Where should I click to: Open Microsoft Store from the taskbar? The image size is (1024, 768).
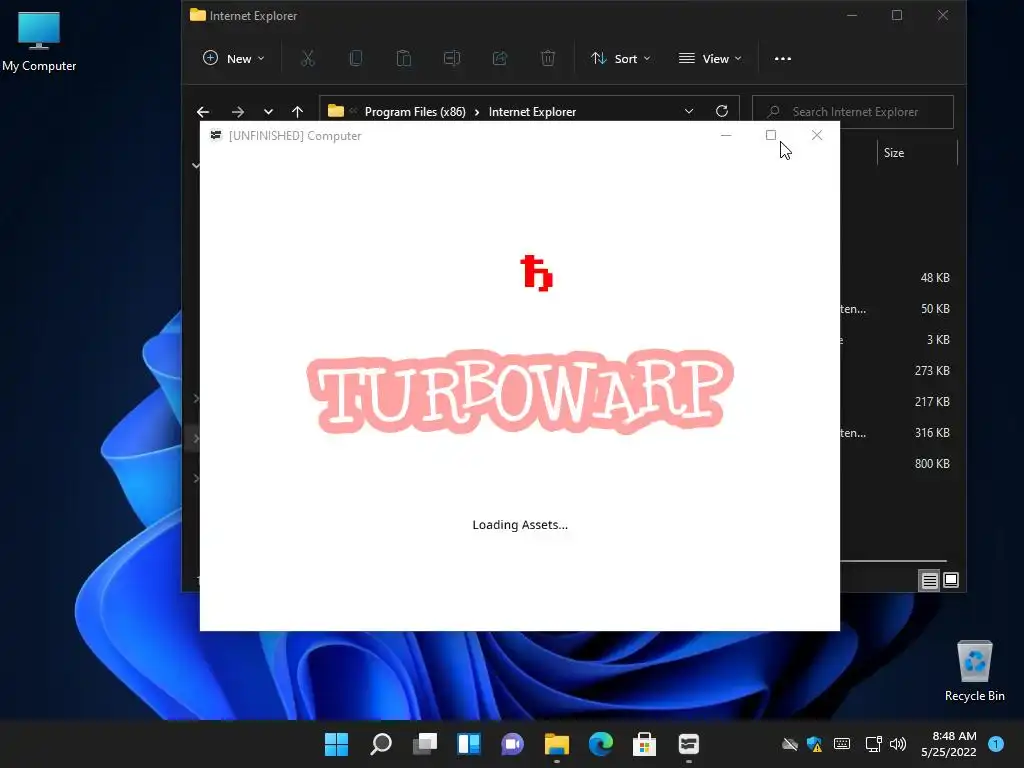645,744
